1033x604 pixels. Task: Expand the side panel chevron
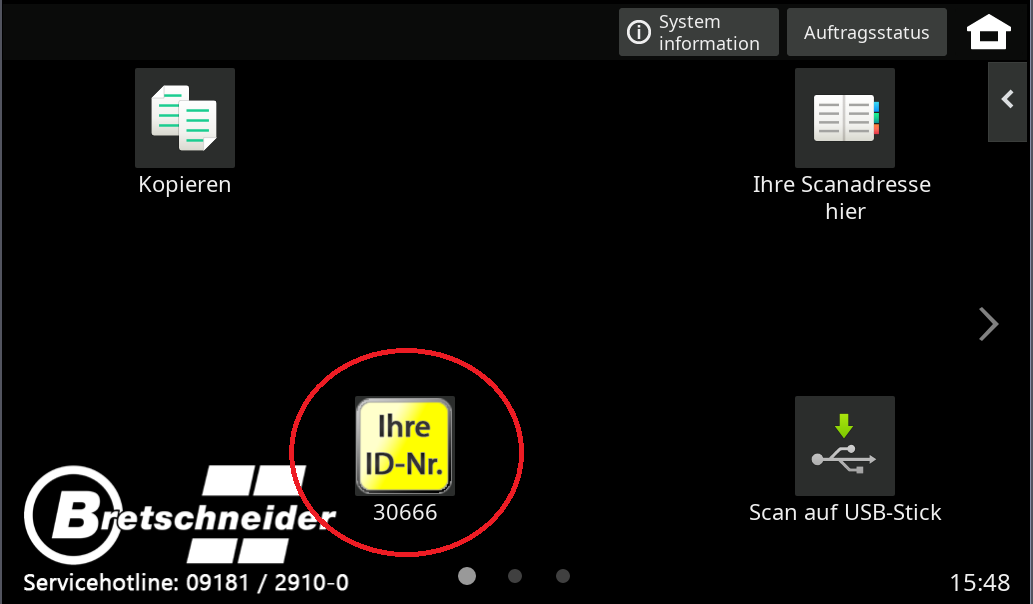click(1008, 100)
